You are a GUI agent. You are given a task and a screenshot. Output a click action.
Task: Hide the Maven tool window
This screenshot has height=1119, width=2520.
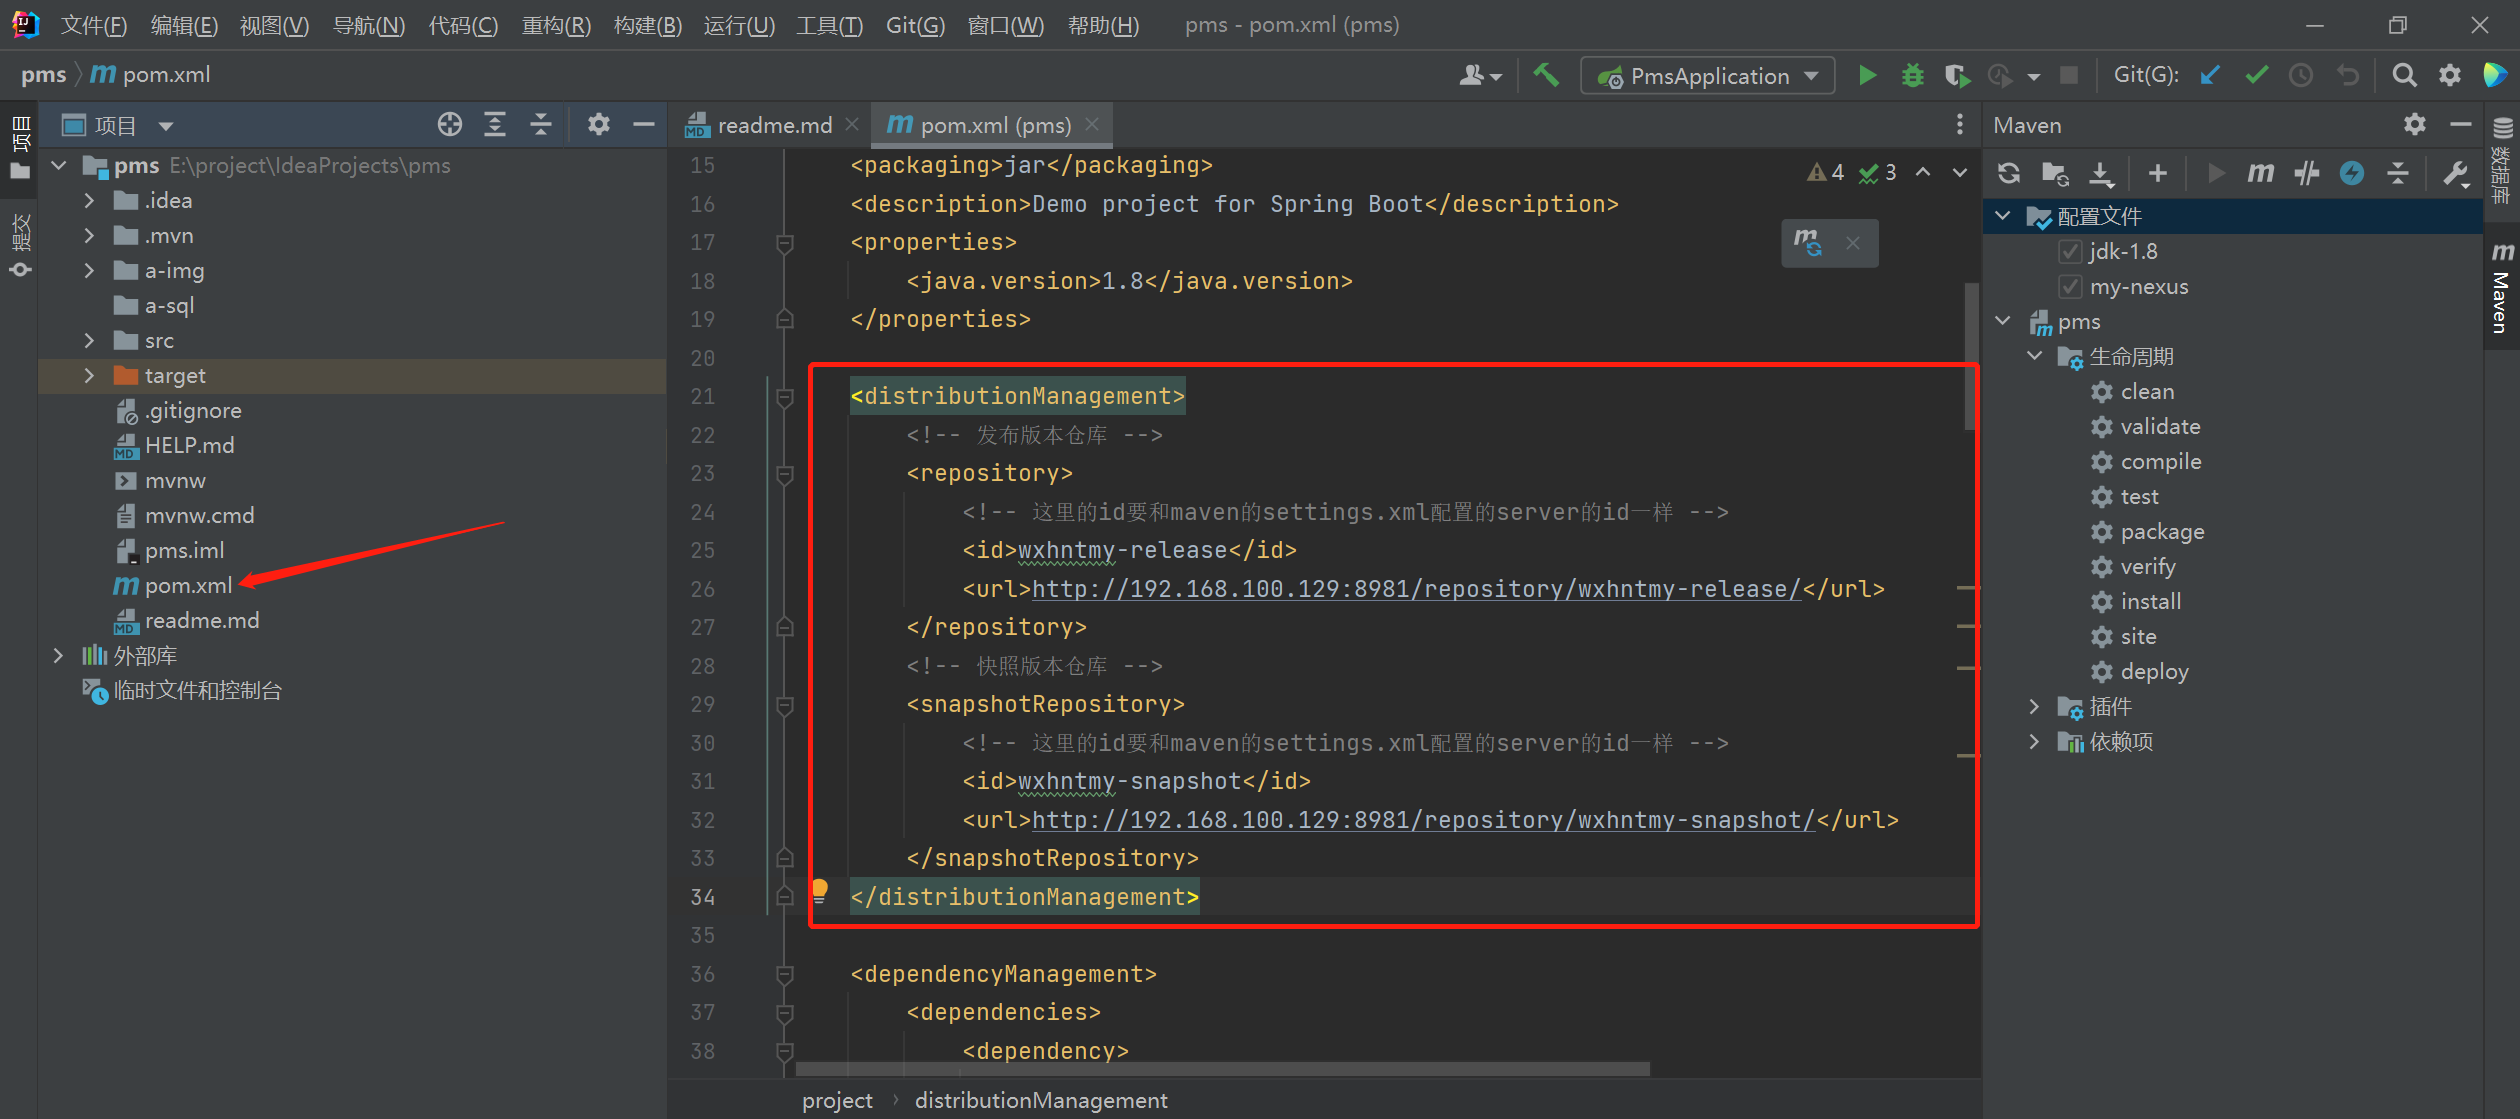point(2461,125)
